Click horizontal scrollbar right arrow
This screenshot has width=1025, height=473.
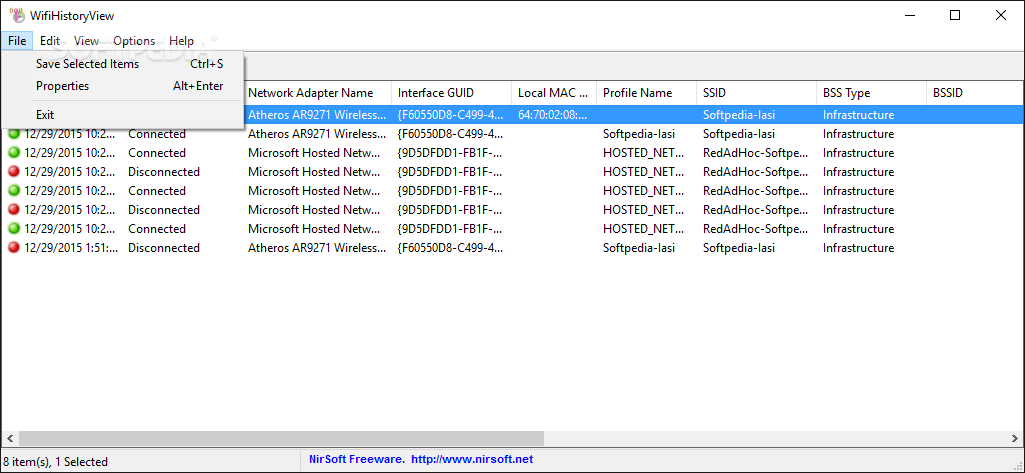point(1015,438)
